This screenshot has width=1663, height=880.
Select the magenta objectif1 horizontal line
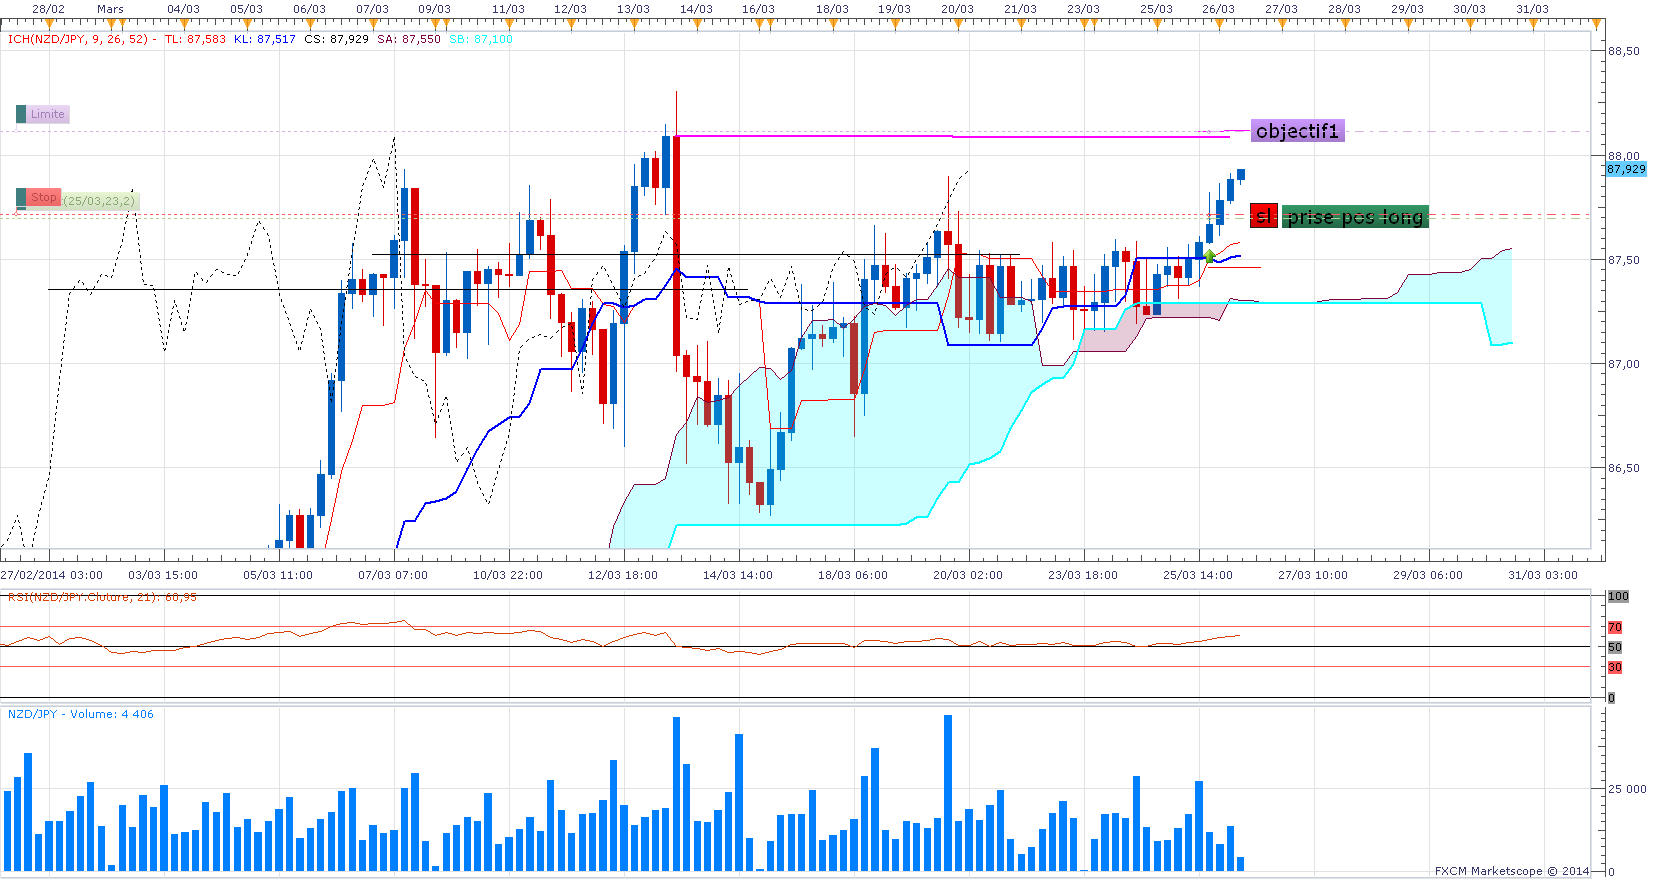(950, 136)
